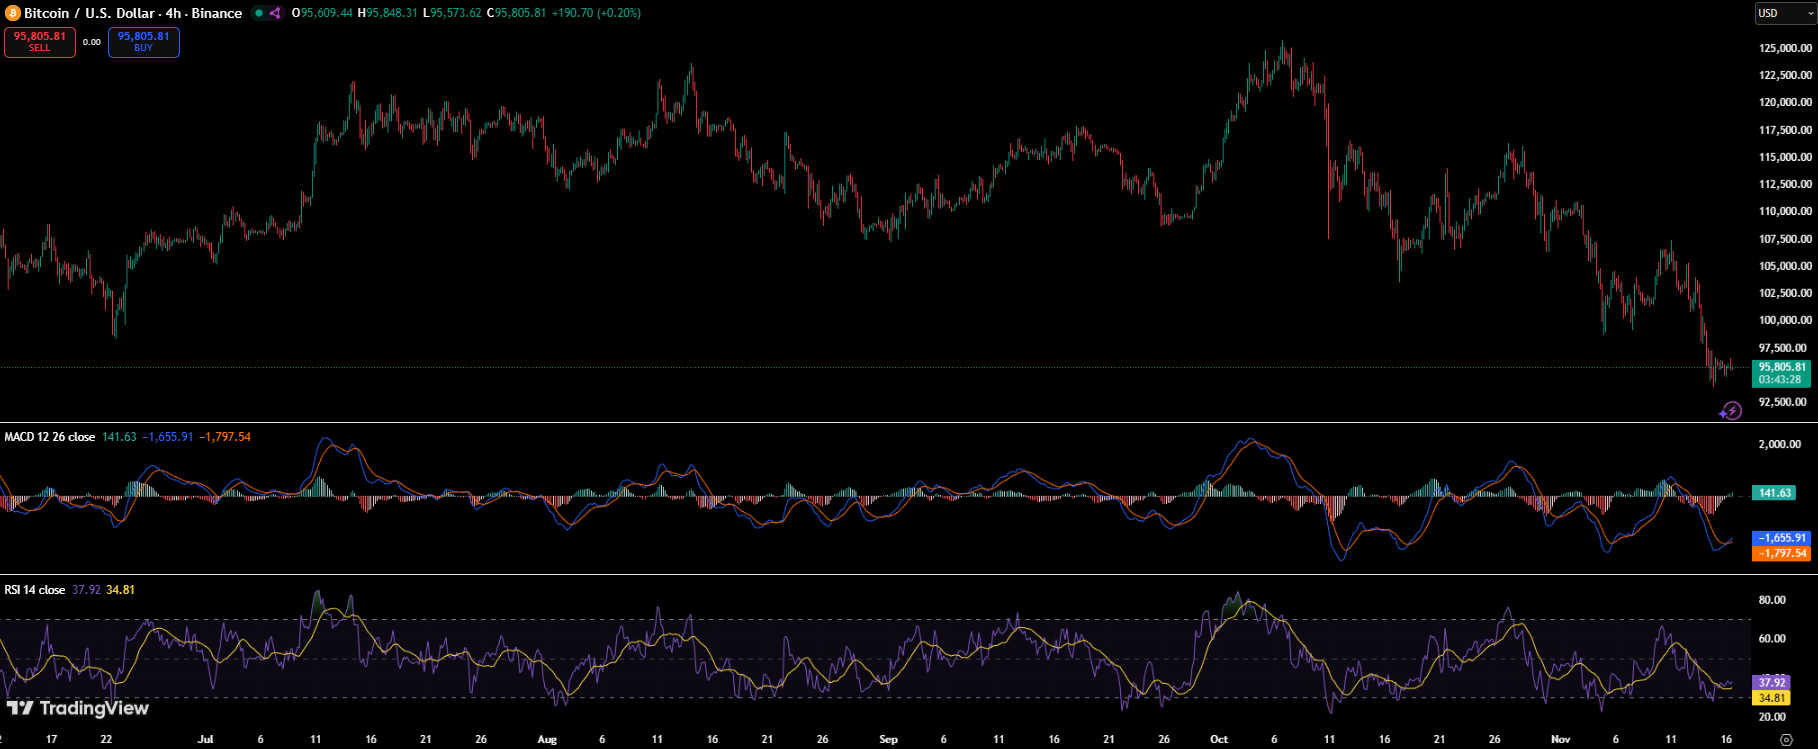This screenshot has height=749, width=1818.
Task: Open the time axis settings icon
Action: pyautogui.click(x=1787, y=740)
